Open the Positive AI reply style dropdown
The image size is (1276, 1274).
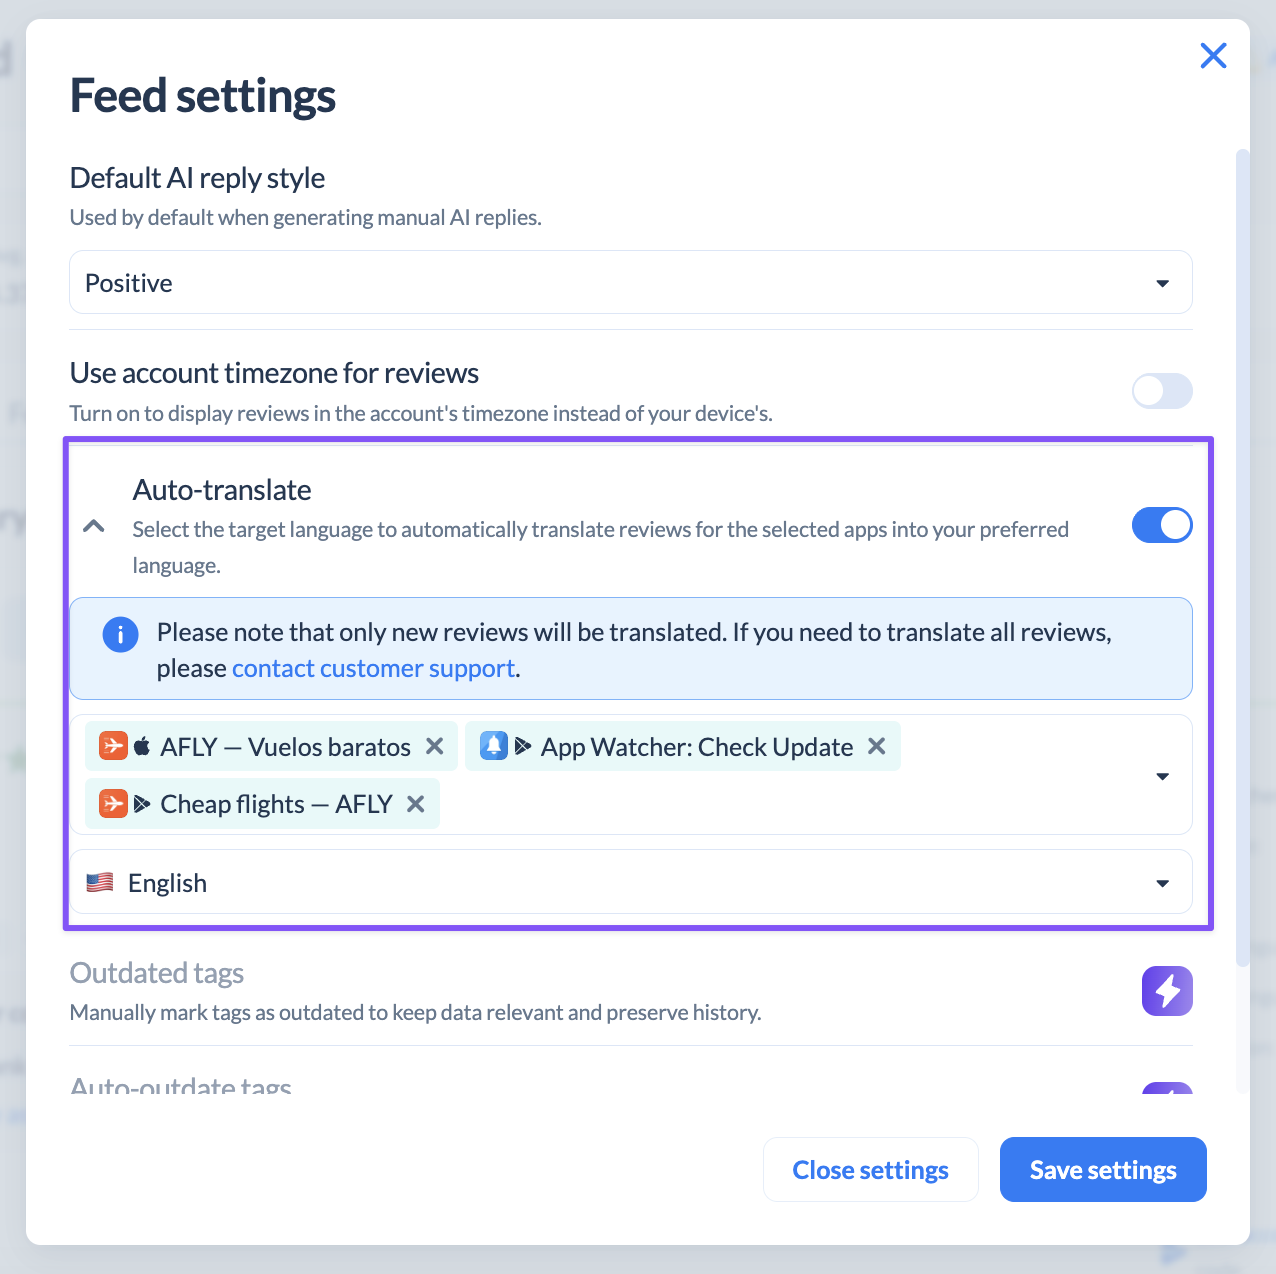click(631, 282)
